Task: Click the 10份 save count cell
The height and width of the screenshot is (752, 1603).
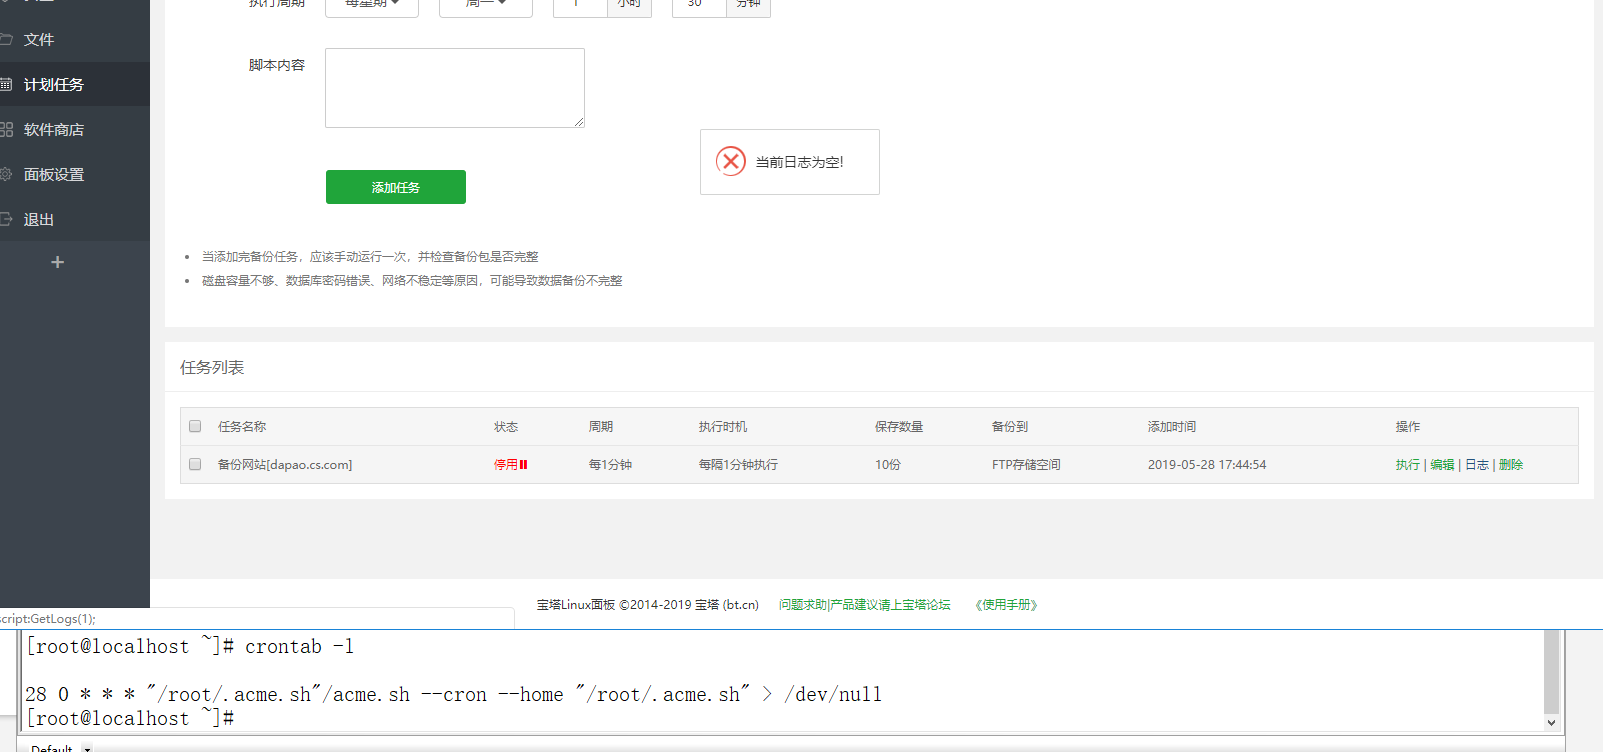Action: click(x=888, y=465)
